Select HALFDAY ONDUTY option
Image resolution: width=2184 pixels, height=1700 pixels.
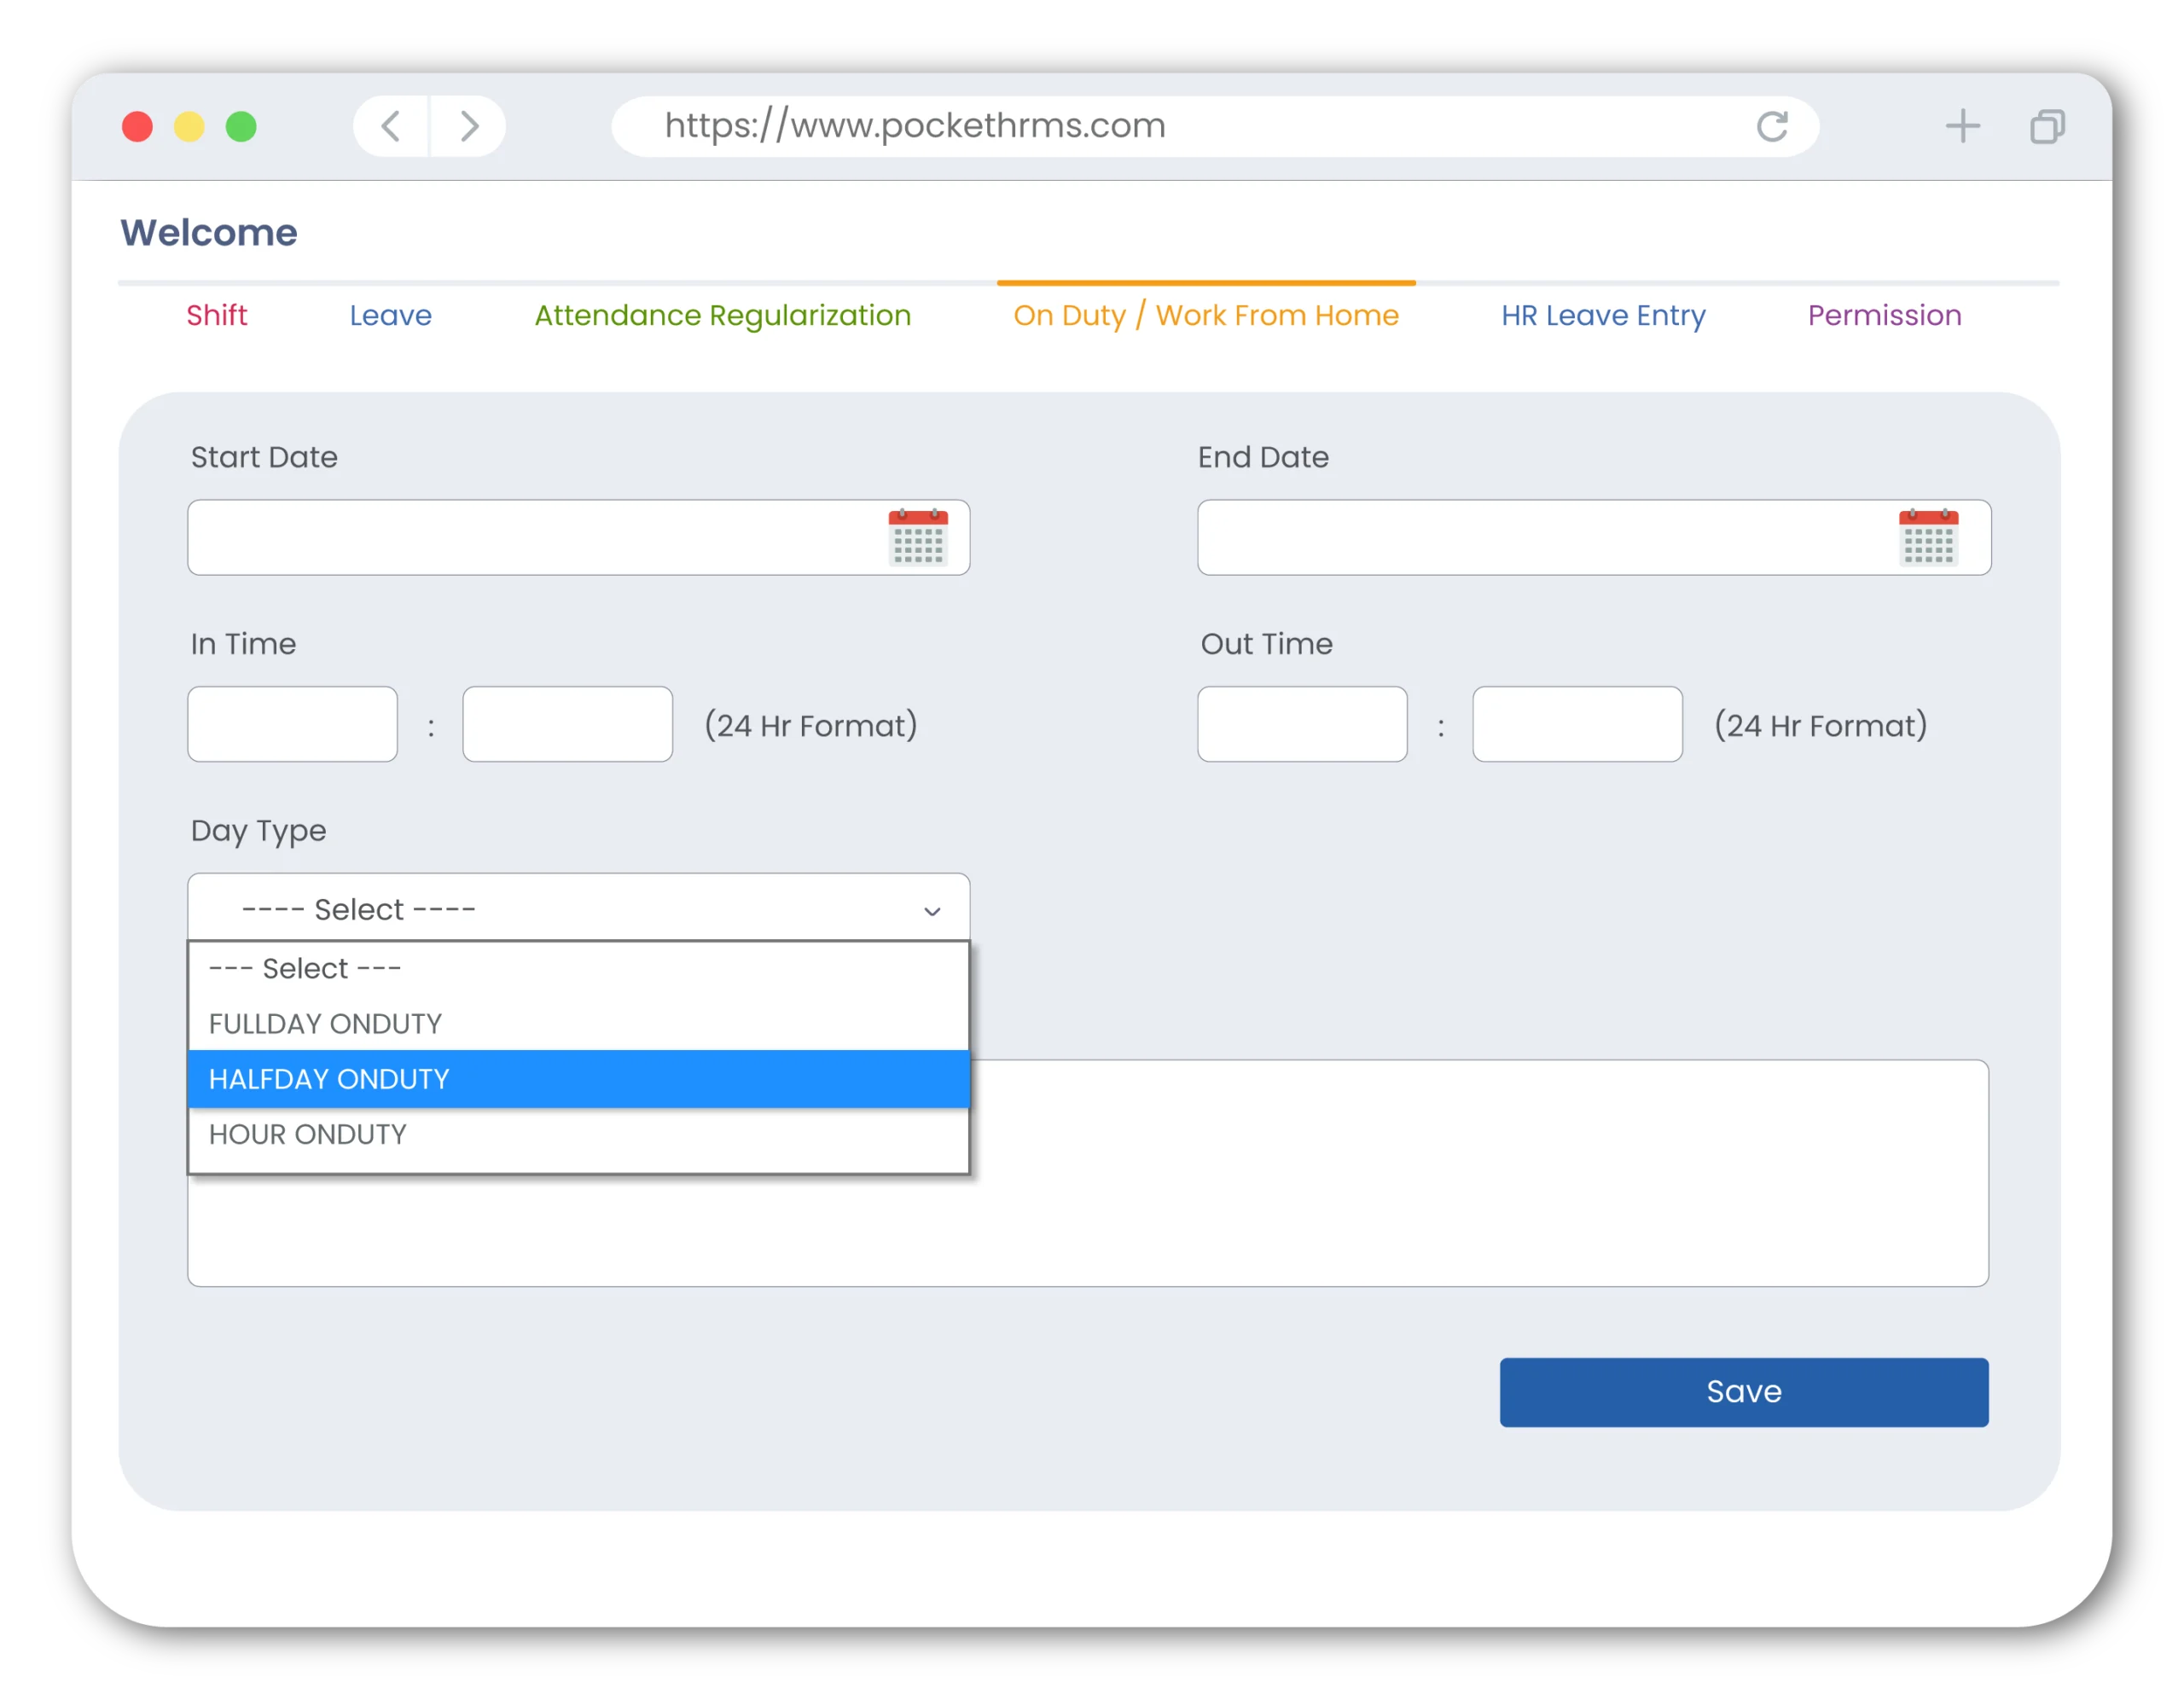pos(578,1078)
